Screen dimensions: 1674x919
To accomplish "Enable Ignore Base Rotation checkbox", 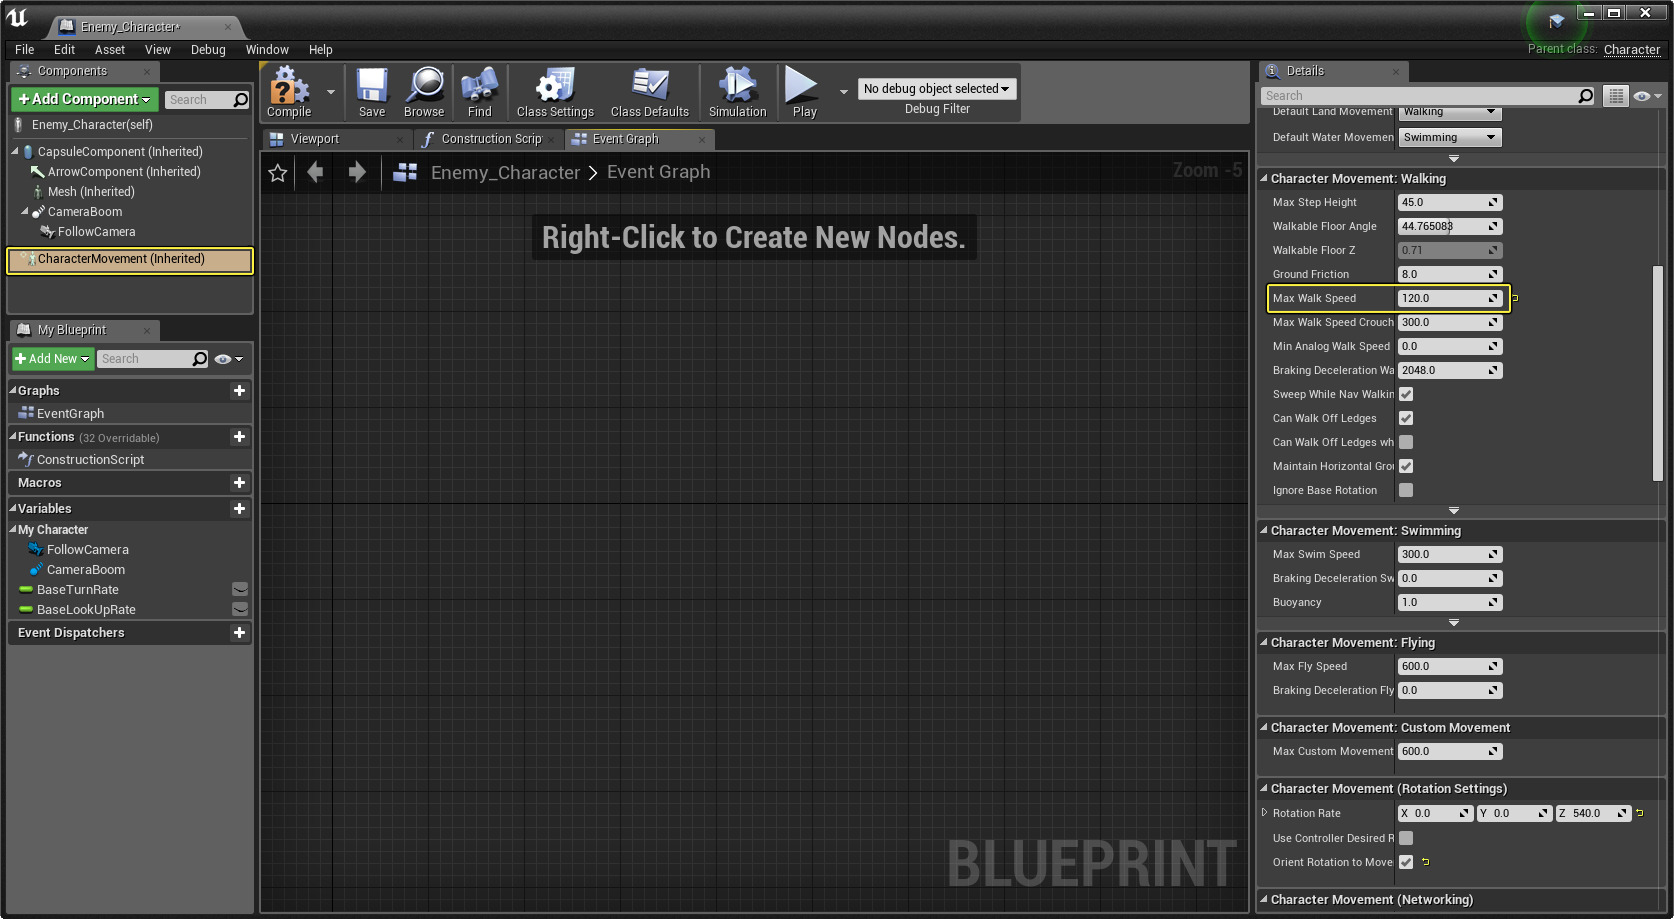I will [1406, 490].
